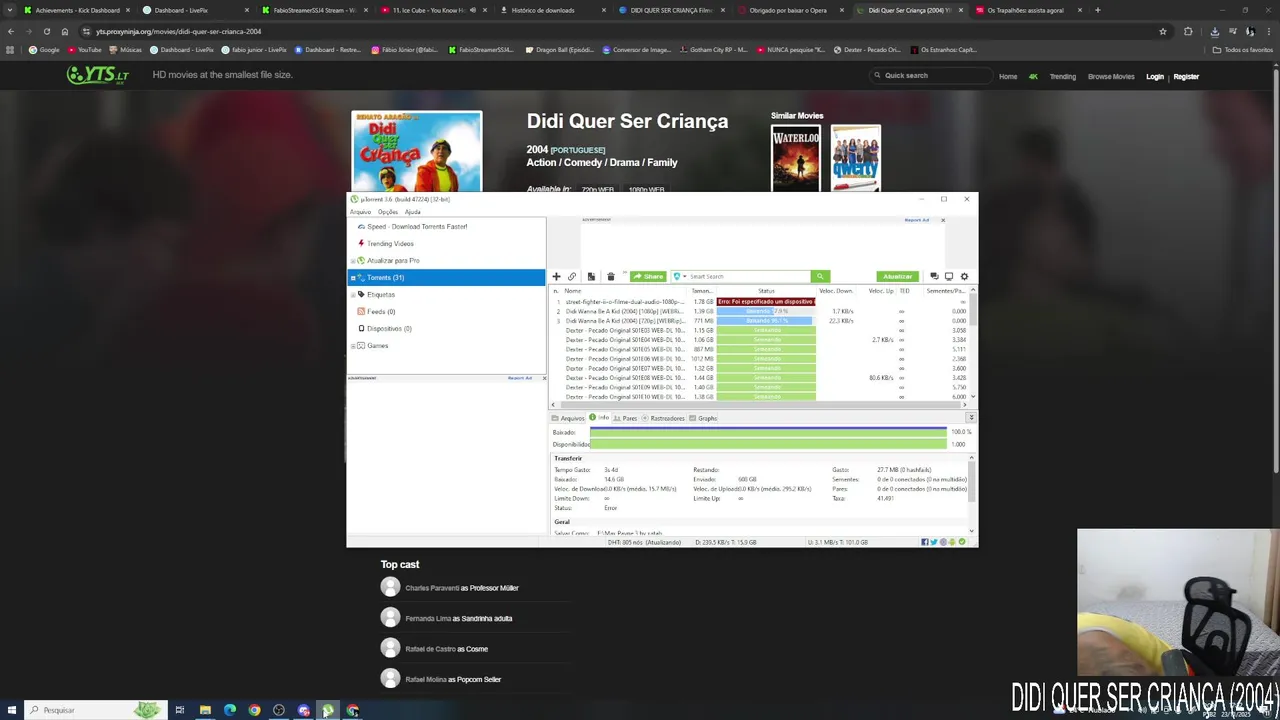The image size is (1280, 720).
Task: Select Dispositivos (0) in the sidebar
Action: coord(389,329)
